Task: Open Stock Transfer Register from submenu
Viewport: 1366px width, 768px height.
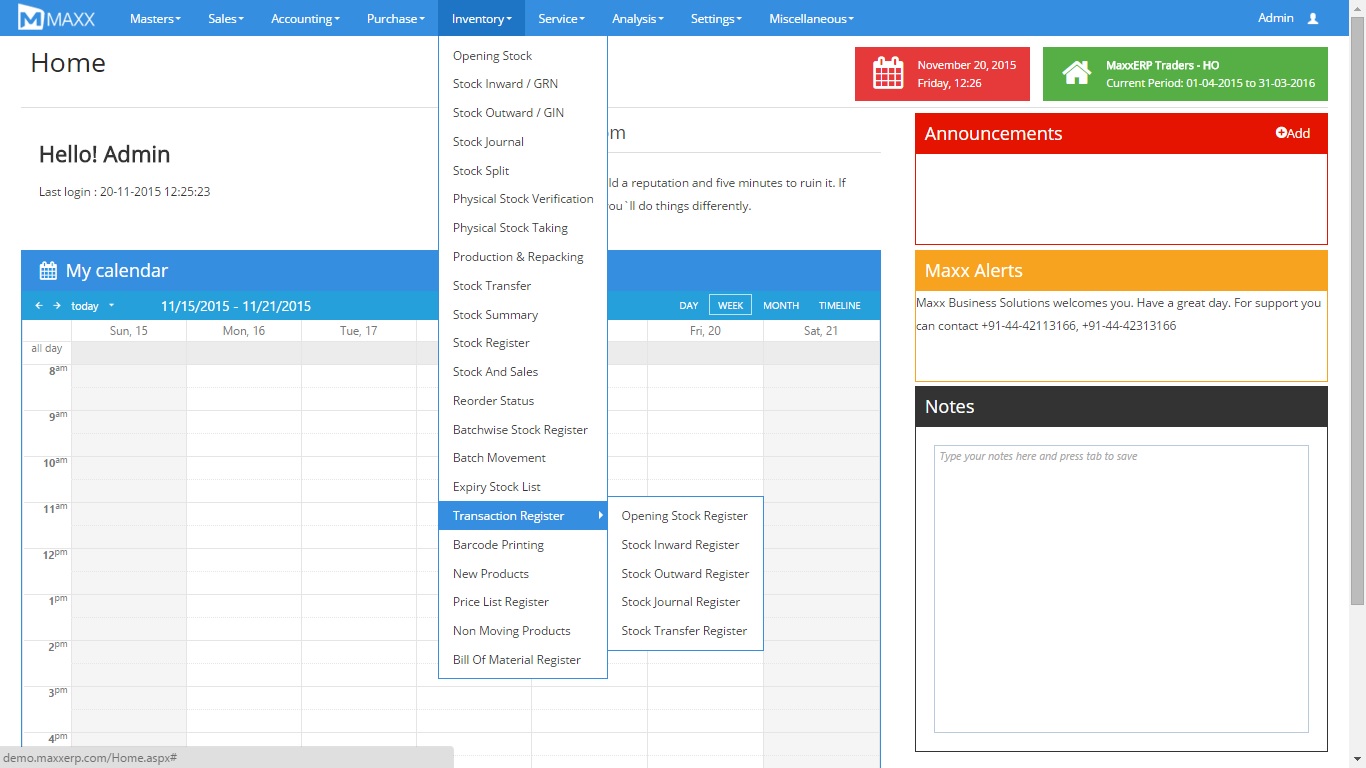Action: (684, 631)
